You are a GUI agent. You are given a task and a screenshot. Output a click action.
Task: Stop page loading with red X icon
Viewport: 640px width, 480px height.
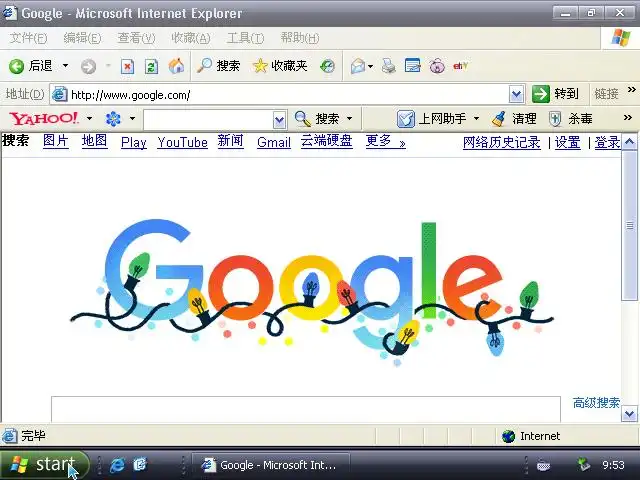(127, 66)
